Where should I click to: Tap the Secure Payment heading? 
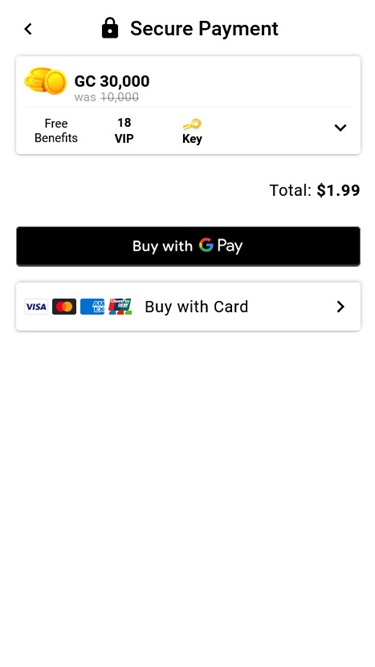point(204,29)
